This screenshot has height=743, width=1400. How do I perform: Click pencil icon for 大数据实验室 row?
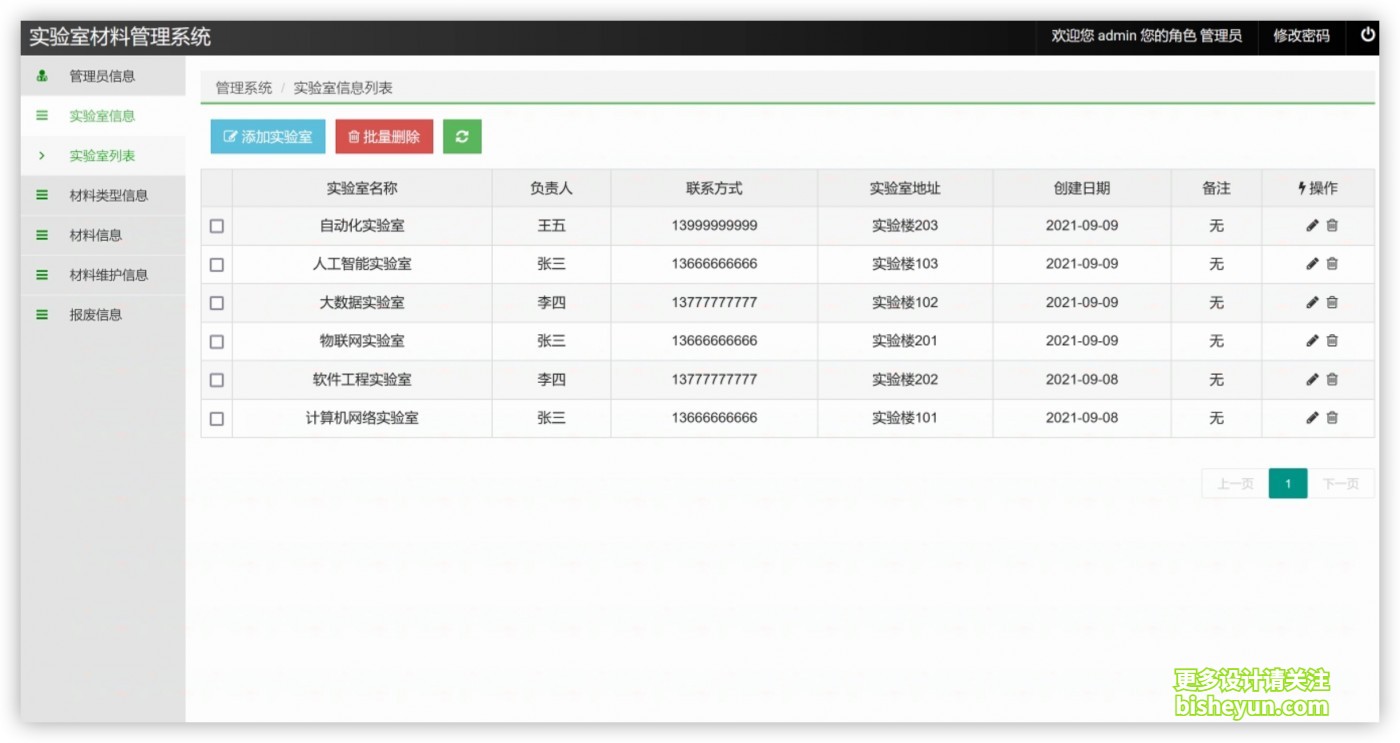[x=1312, y=303]
